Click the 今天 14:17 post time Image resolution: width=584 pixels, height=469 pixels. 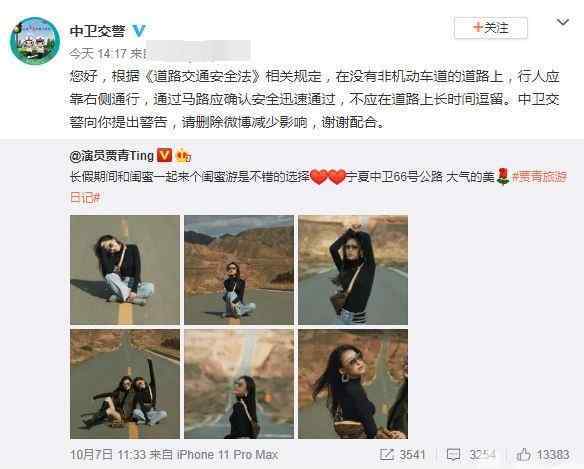(x=98, y=54)
